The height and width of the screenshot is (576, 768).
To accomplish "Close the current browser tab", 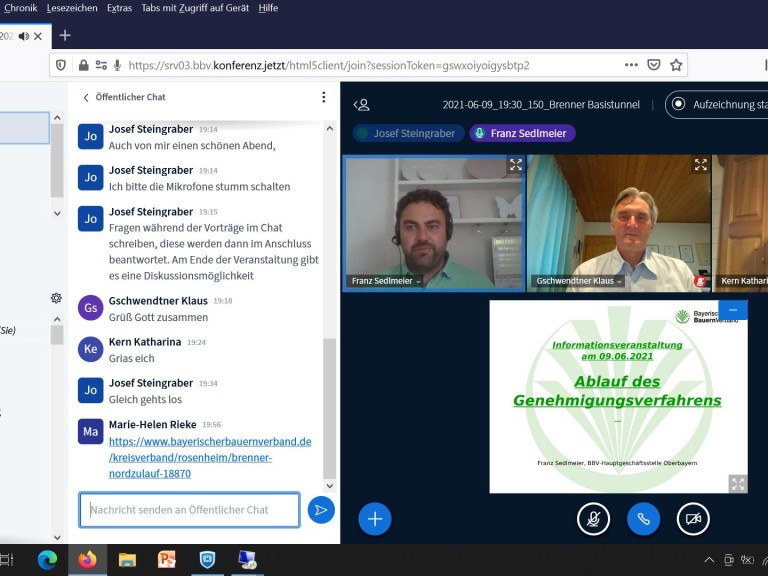I will pos(38,36).
